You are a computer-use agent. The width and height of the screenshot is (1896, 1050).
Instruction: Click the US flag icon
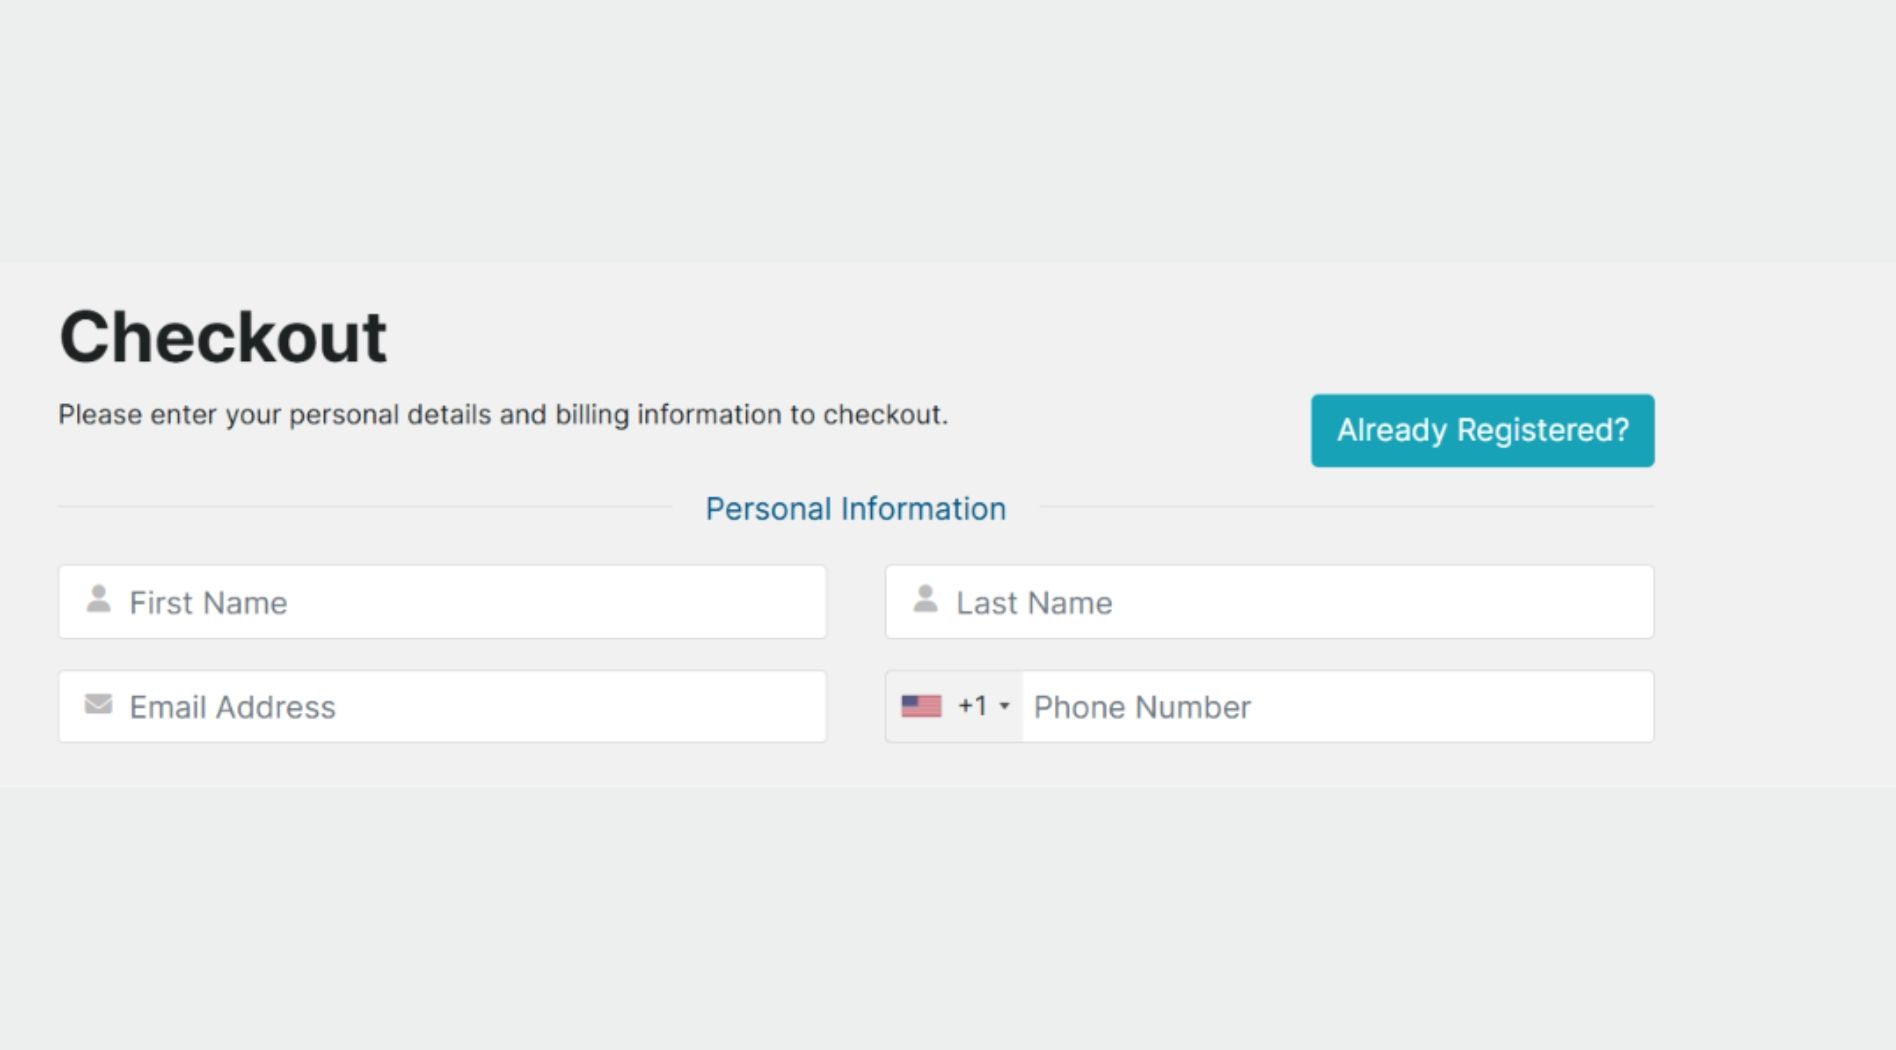921,706
